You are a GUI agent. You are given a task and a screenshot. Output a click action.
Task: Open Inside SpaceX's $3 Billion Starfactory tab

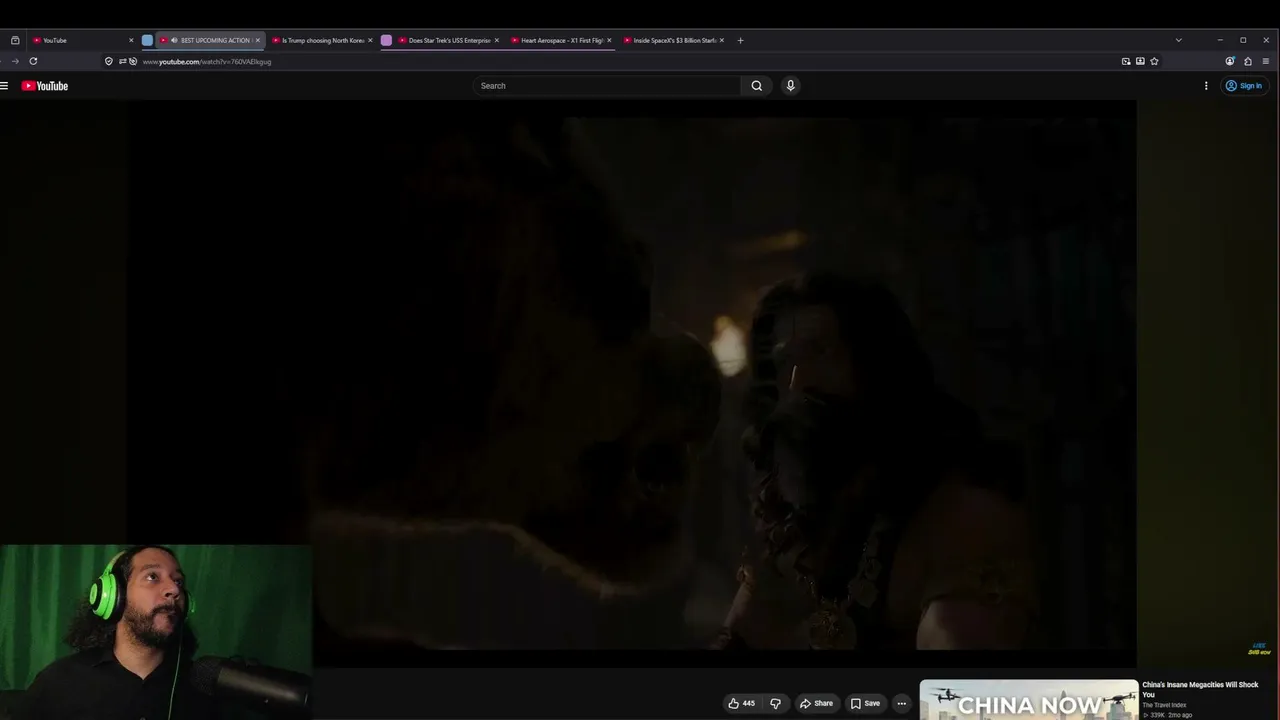(x=674, y=40)
